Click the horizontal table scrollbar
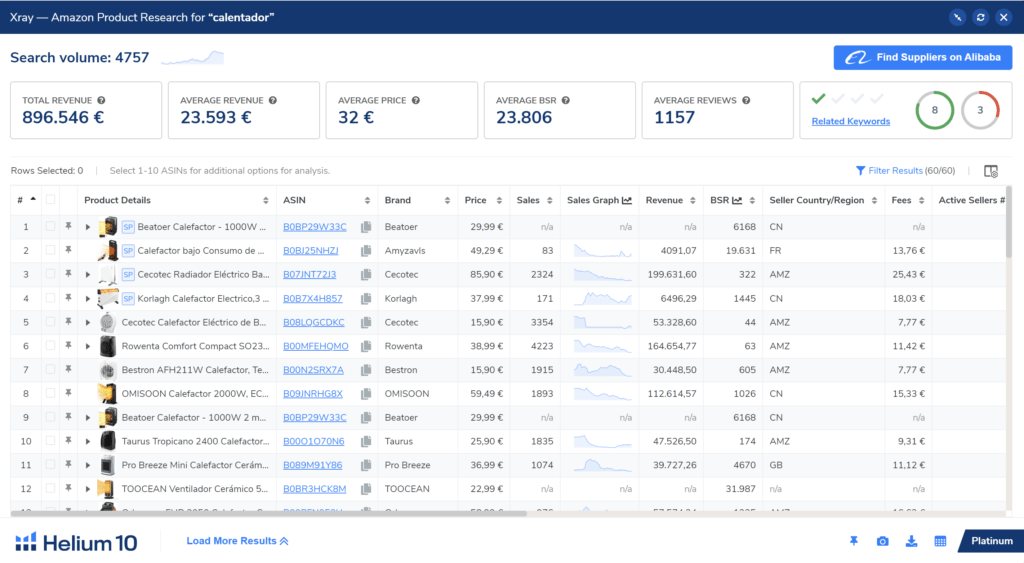Viewport: 1024px width, 563px height. [x=269, y=513]
